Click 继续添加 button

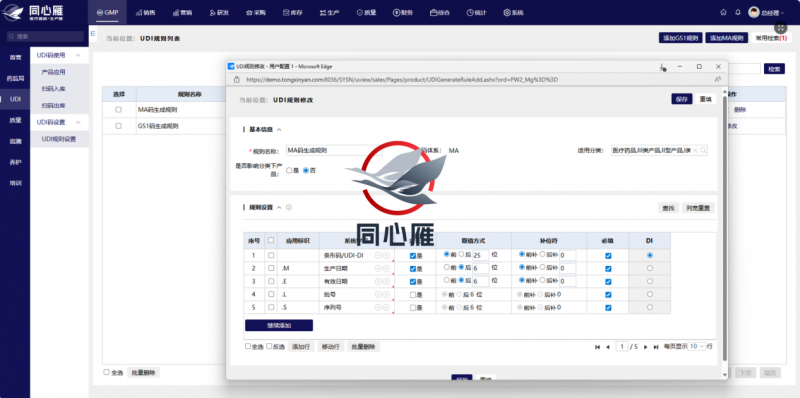pos(279,326)
